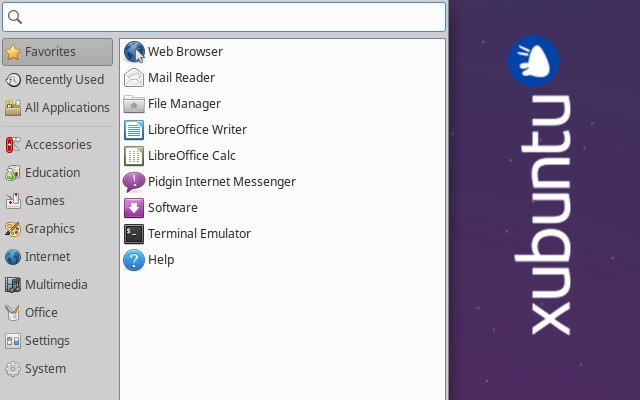Show All Applications list
The height and width of the screenshot is (400, 640).
[67, 108]
